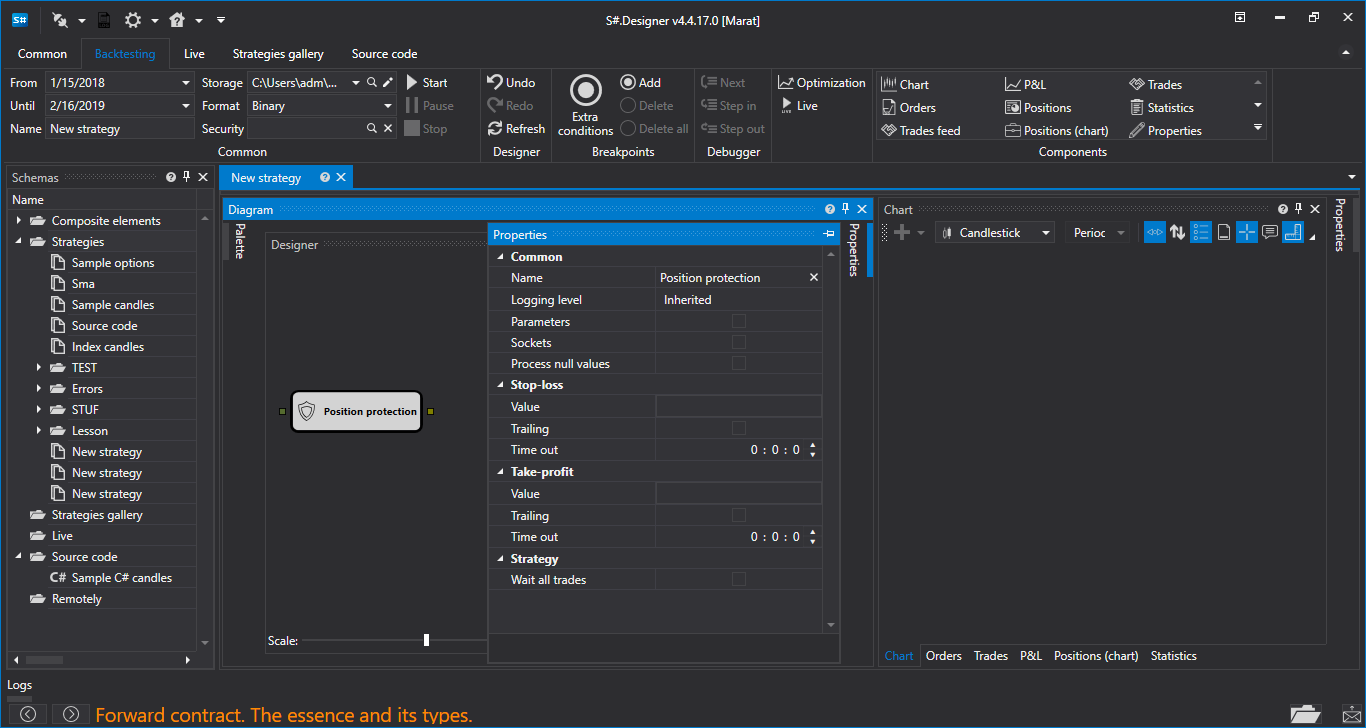The image size is (1366, 728).
Task: Check the Wait all trades checkbox
Action: [x=739, y=579]
